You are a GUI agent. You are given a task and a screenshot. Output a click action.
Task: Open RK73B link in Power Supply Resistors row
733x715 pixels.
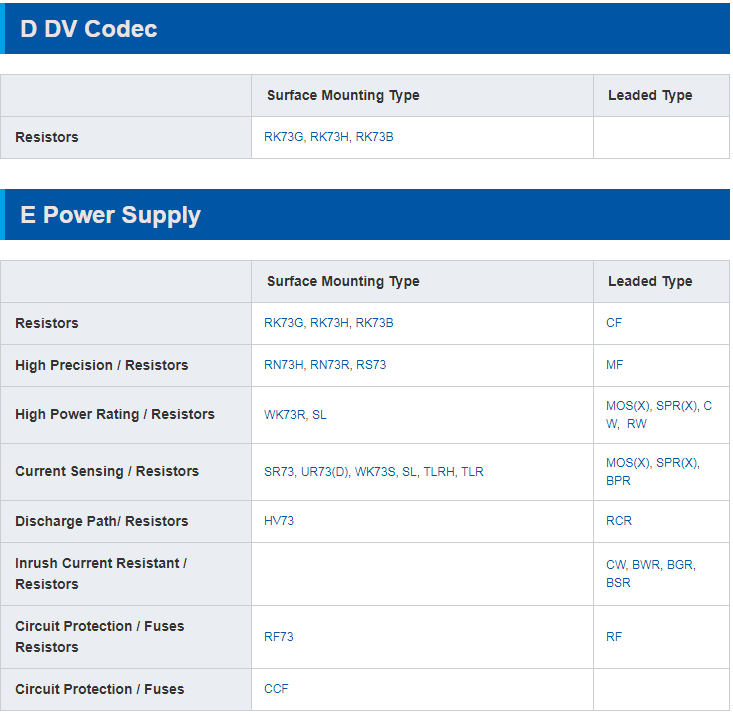click(374, 323)
